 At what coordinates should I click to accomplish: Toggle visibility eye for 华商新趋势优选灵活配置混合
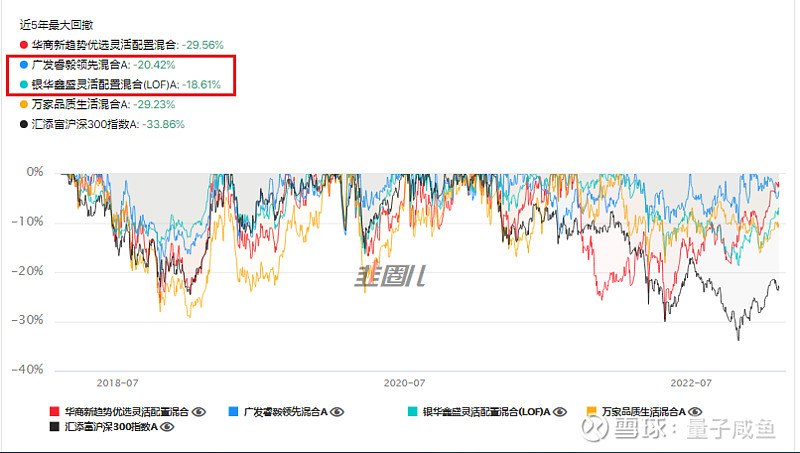pos(198,412)
